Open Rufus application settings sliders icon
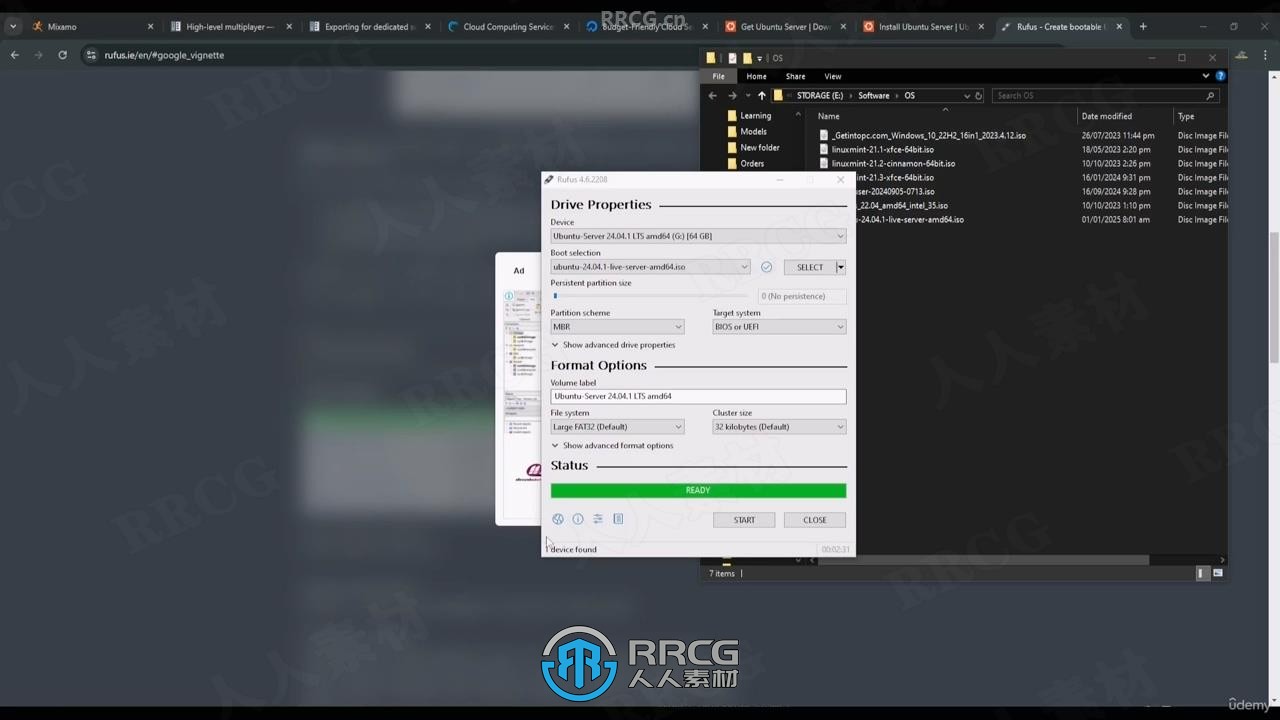 598,519
